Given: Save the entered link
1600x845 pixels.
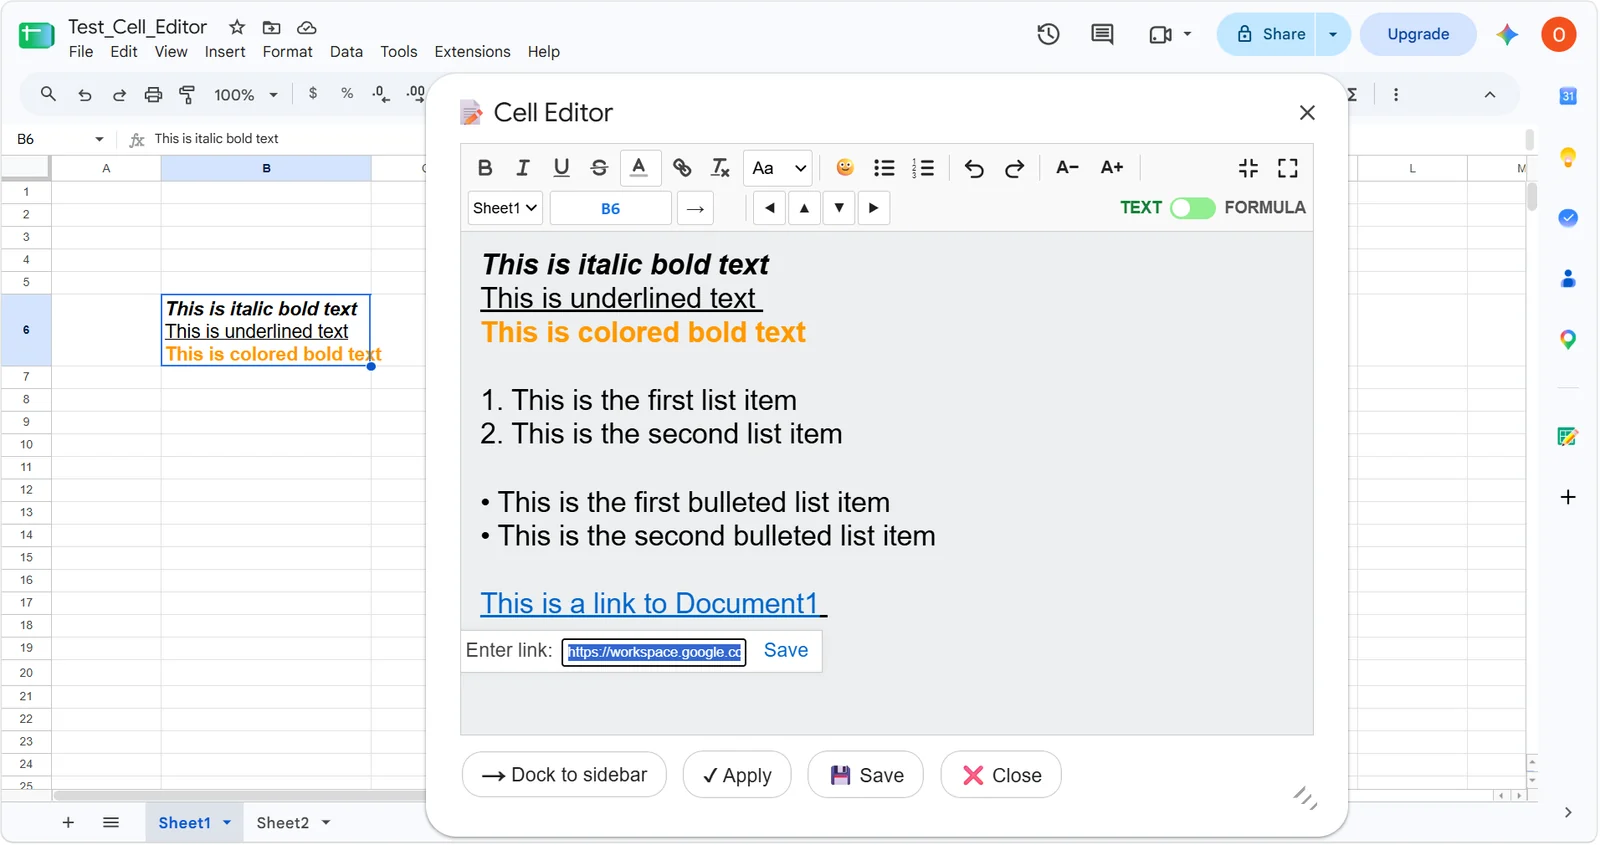Looking at the screenshot, I should point(786,650).
